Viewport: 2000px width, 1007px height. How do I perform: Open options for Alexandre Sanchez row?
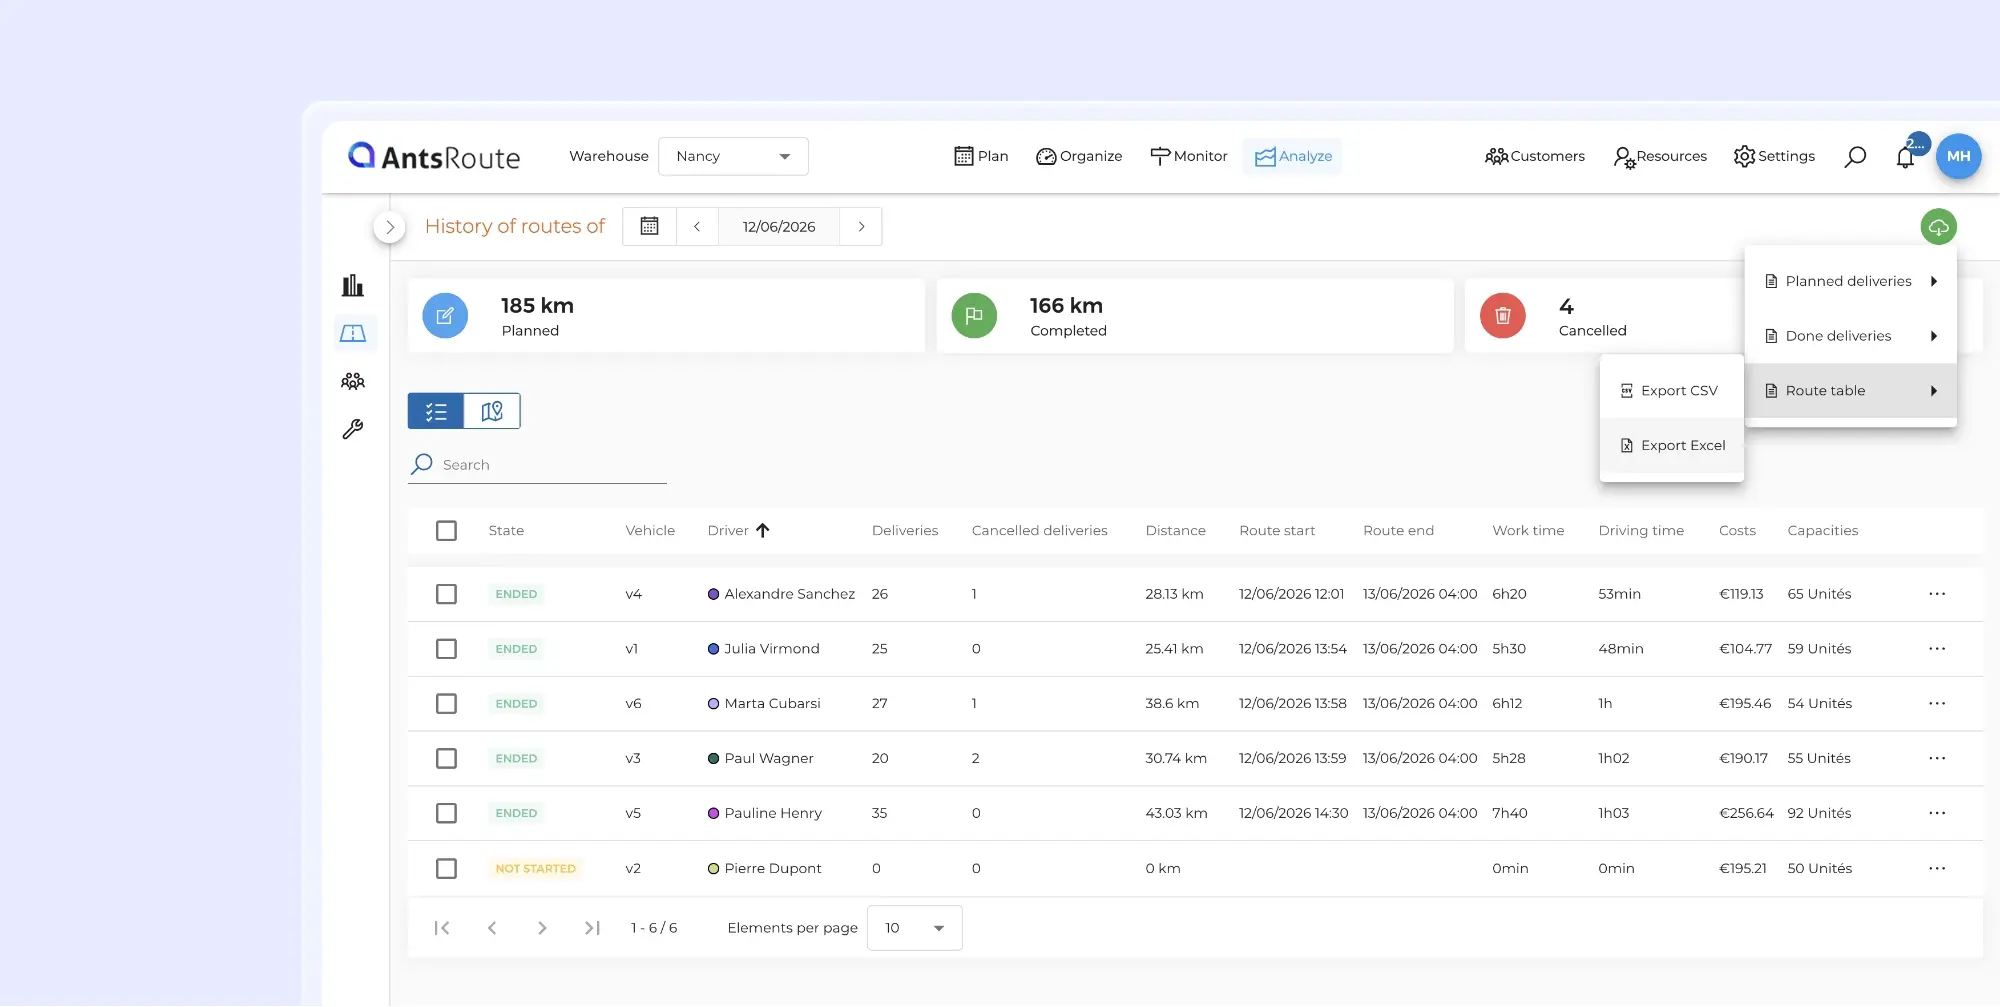point(1937,594)
